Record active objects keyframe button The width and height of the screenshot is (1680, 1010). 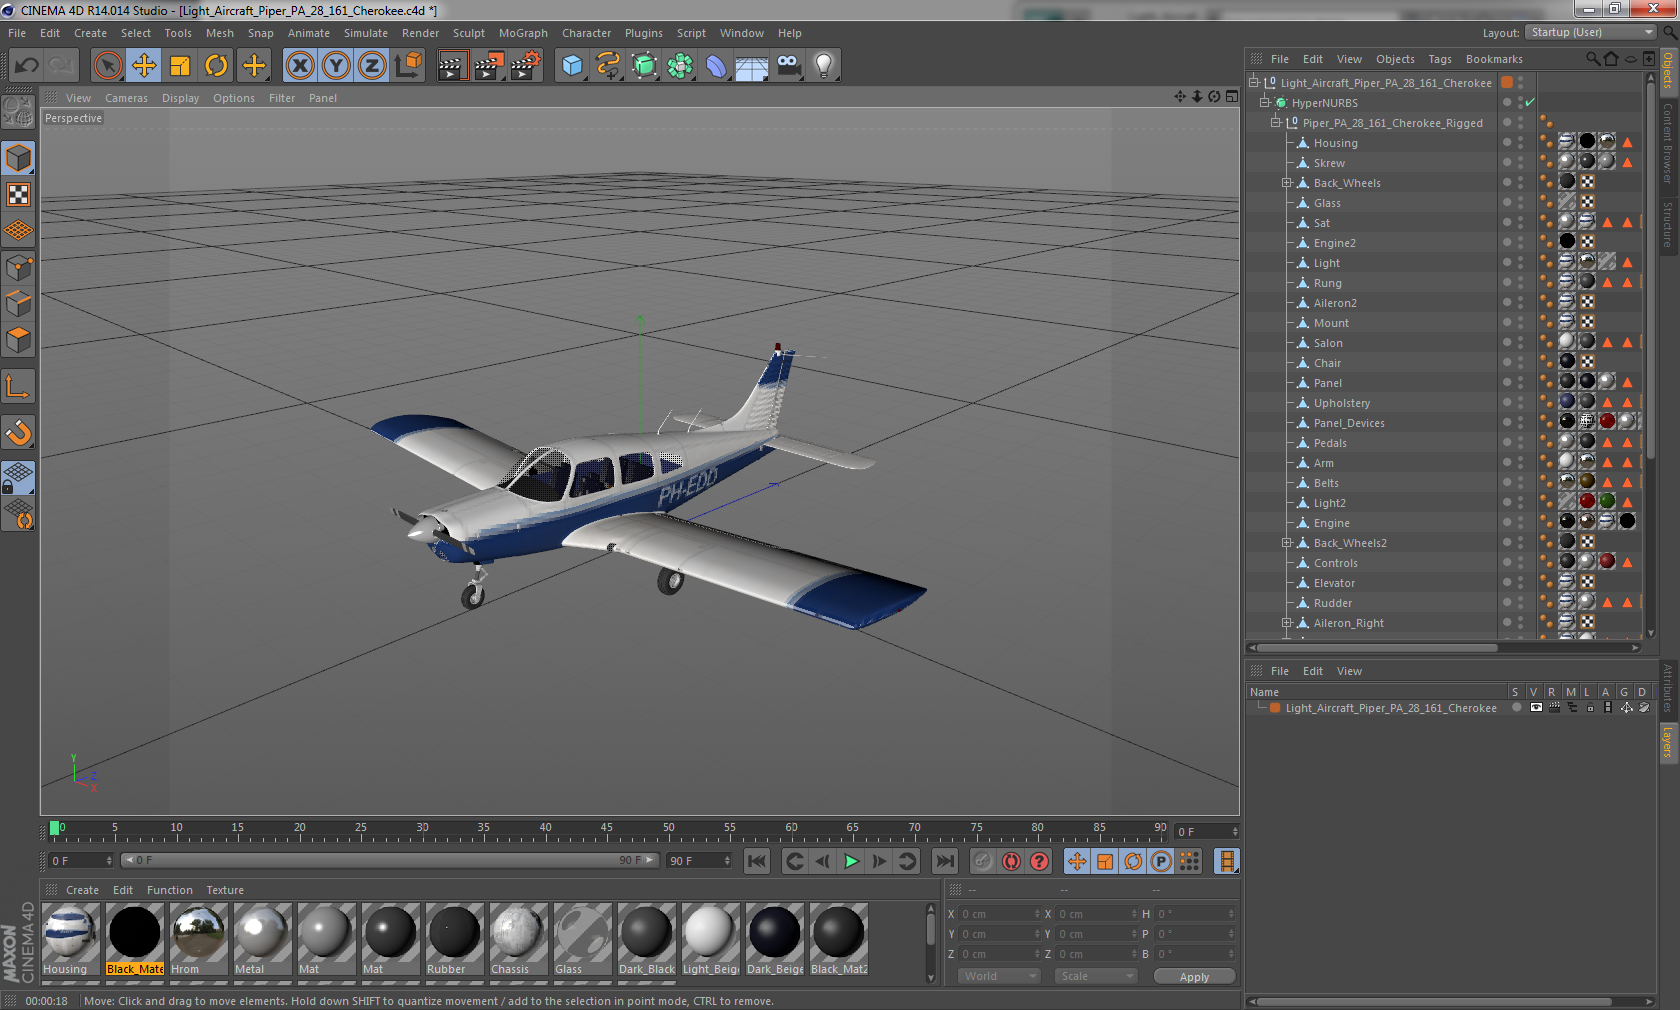click(983, 861)
